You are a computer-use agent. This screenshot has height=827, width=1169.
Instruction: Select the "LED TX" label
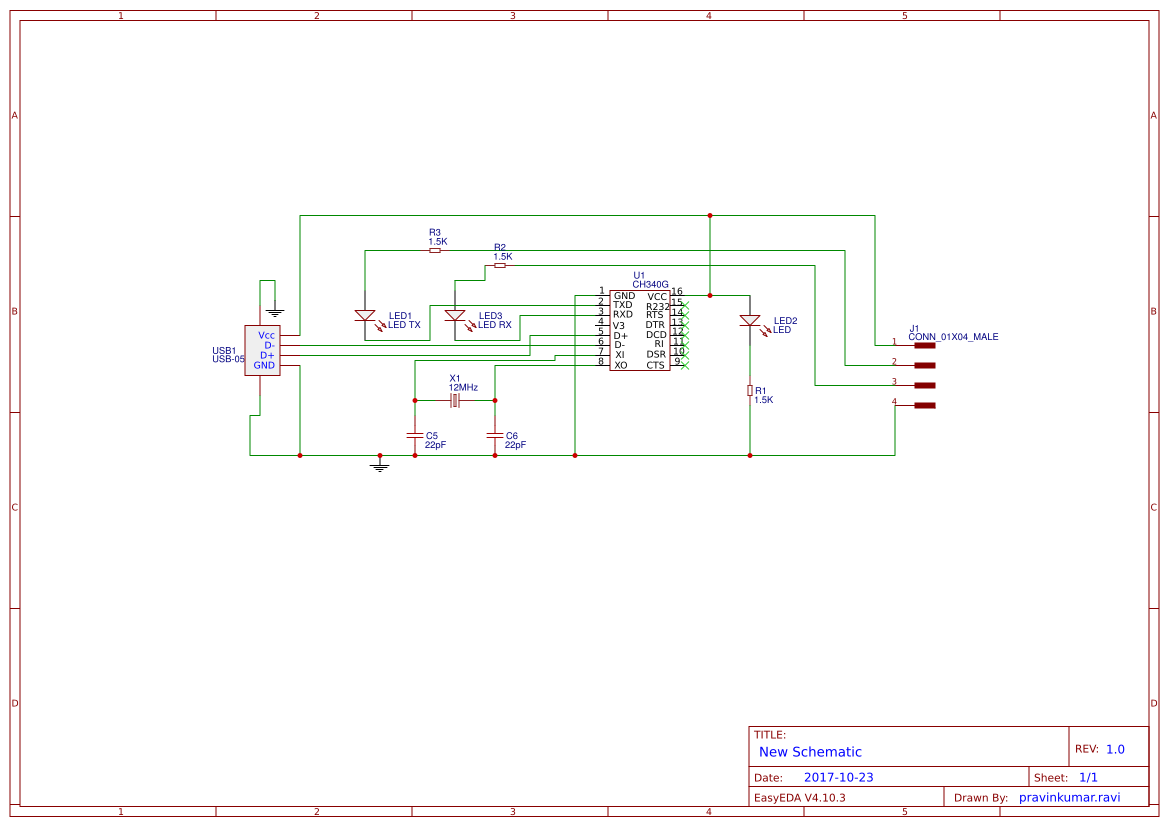tap(404, 325)
